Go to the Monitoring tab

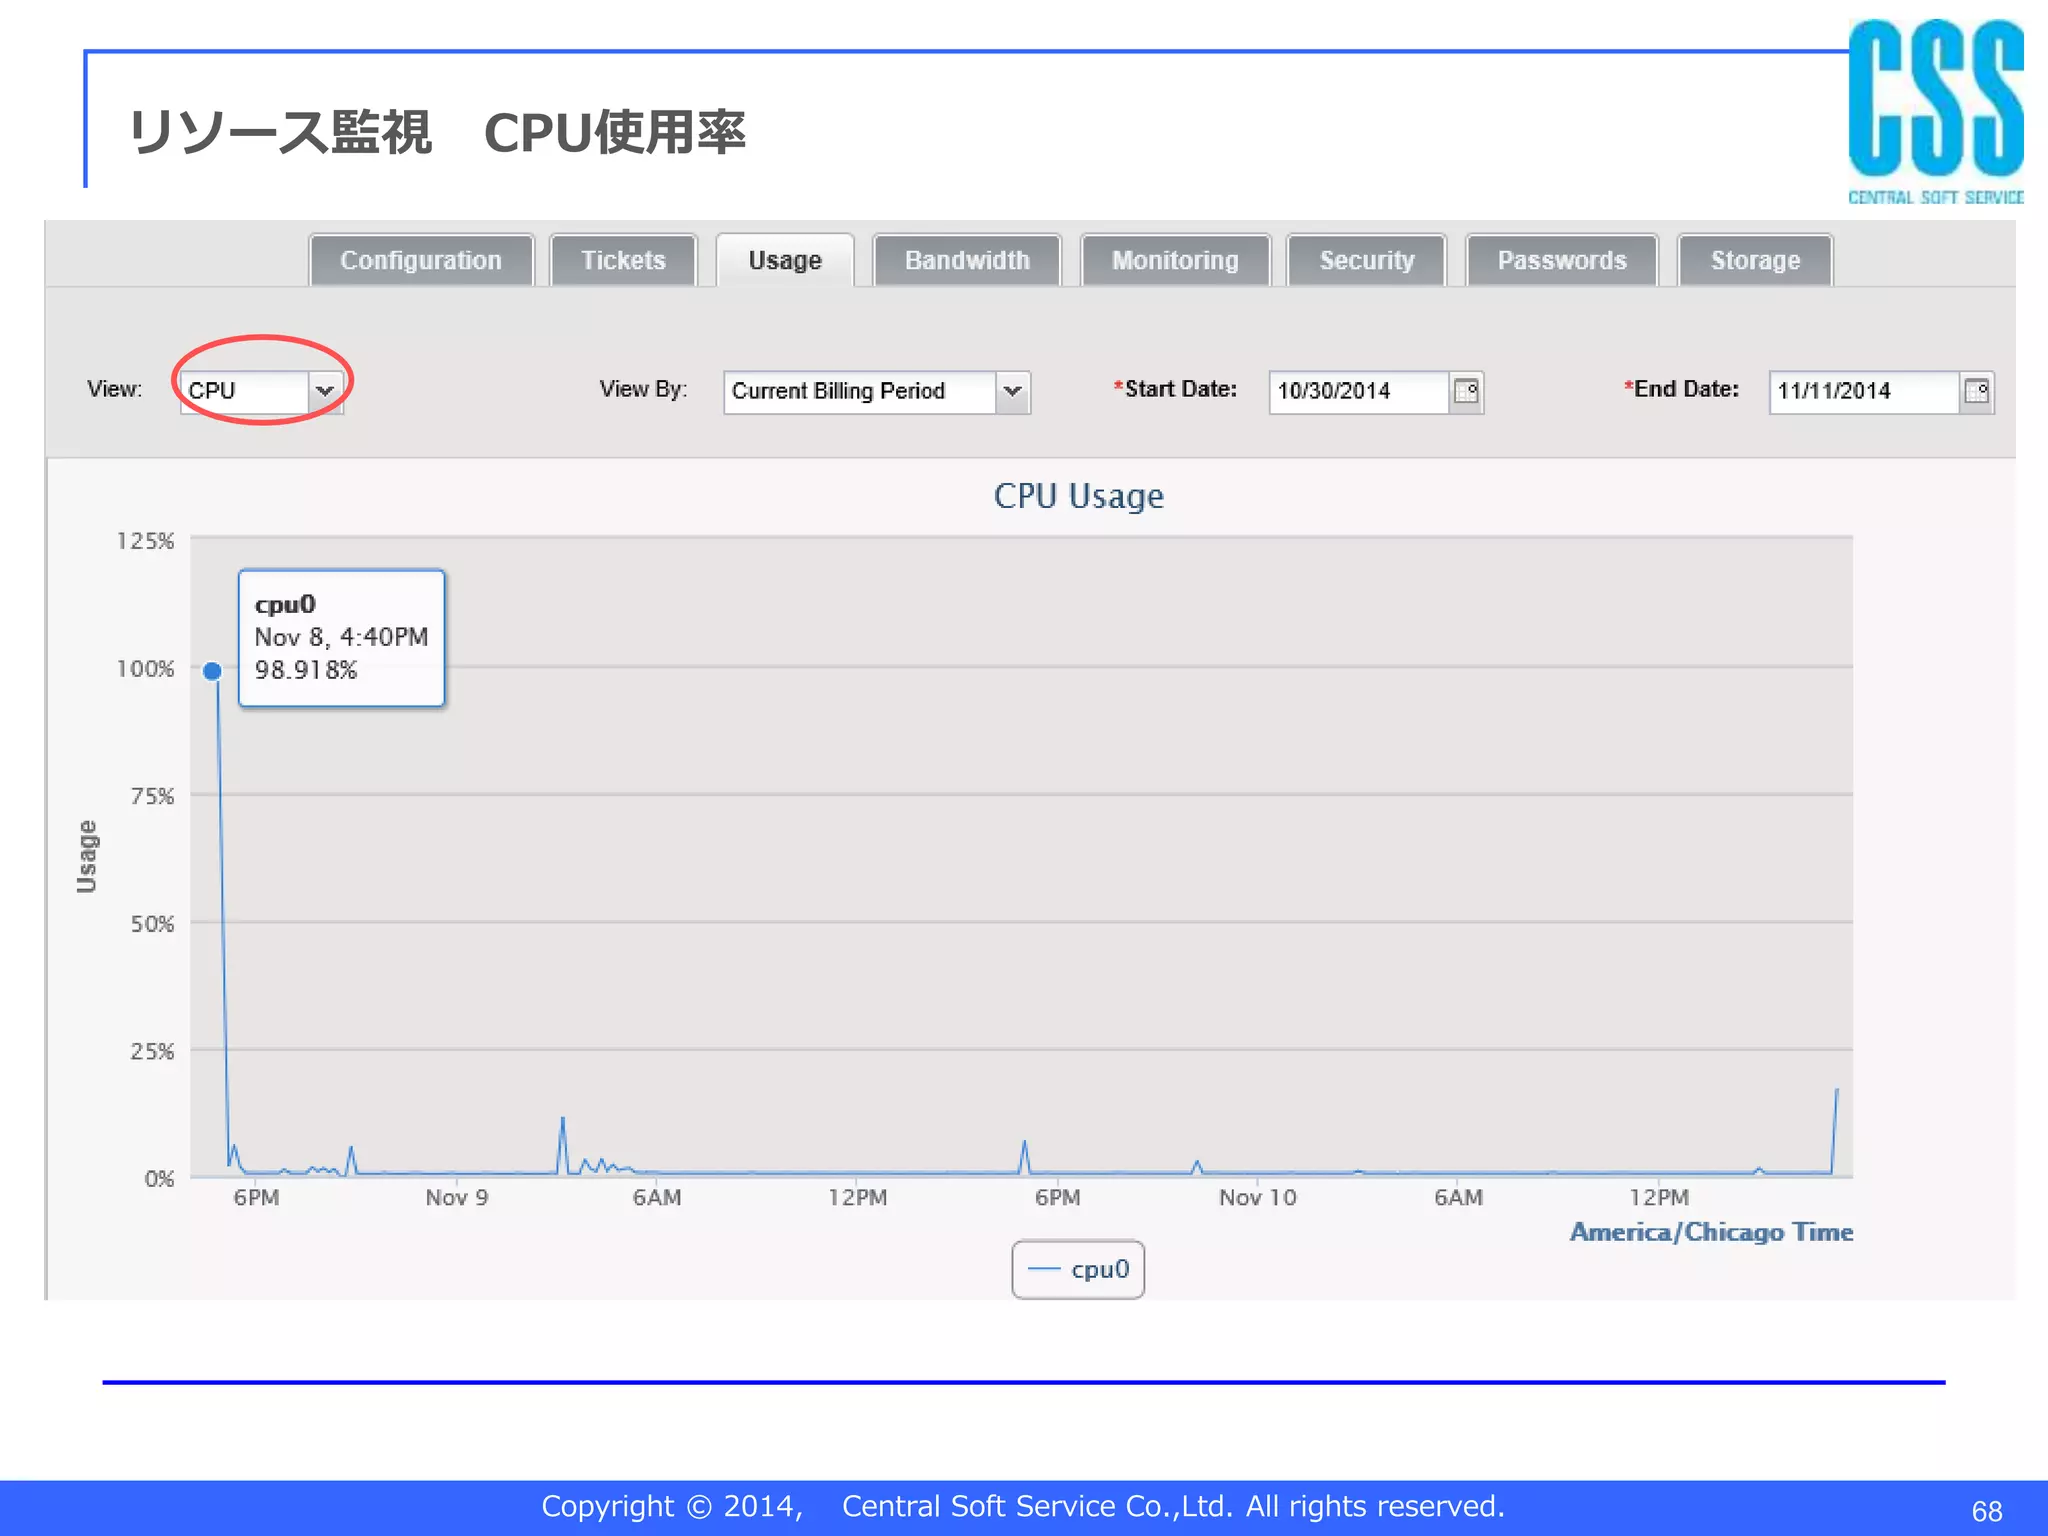1175,260
